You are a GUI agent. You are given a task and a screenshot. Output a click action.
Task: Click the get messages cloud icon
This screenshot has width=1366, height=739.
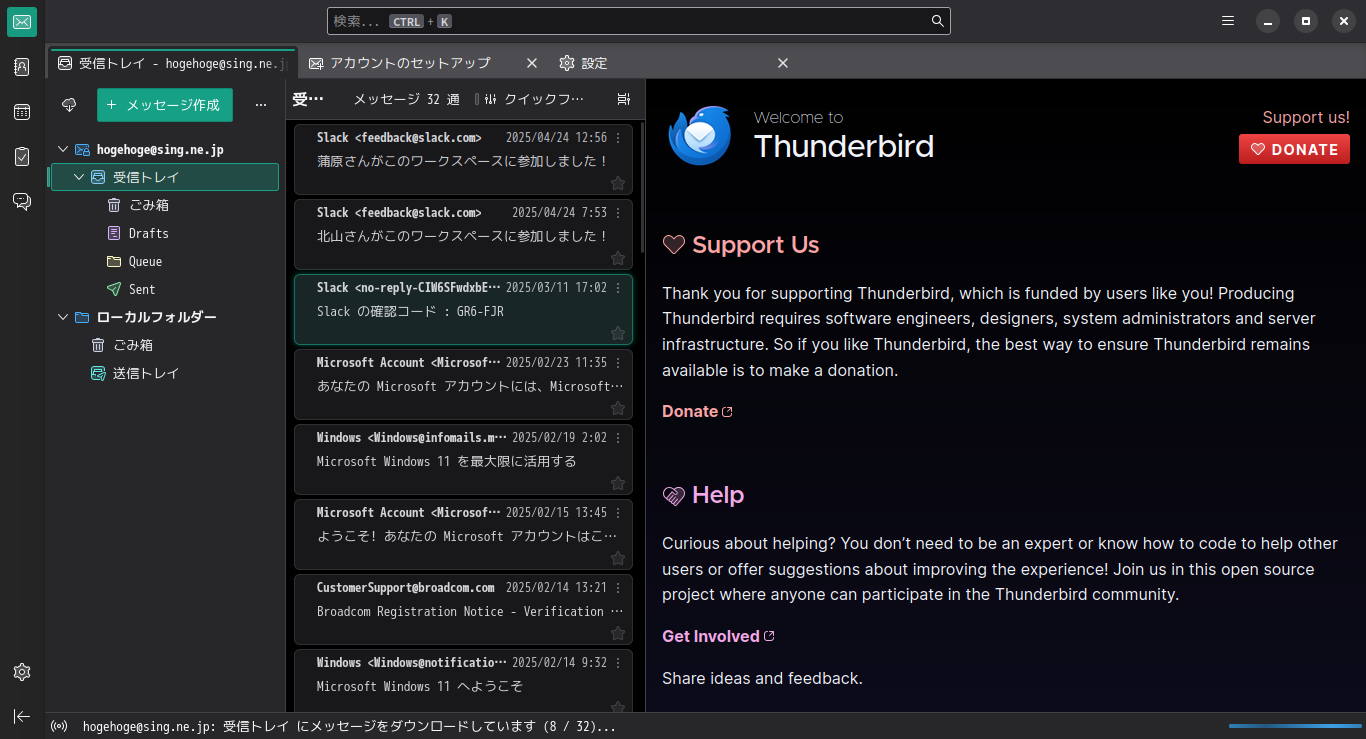pyautogui.click(x=69, y=105)
